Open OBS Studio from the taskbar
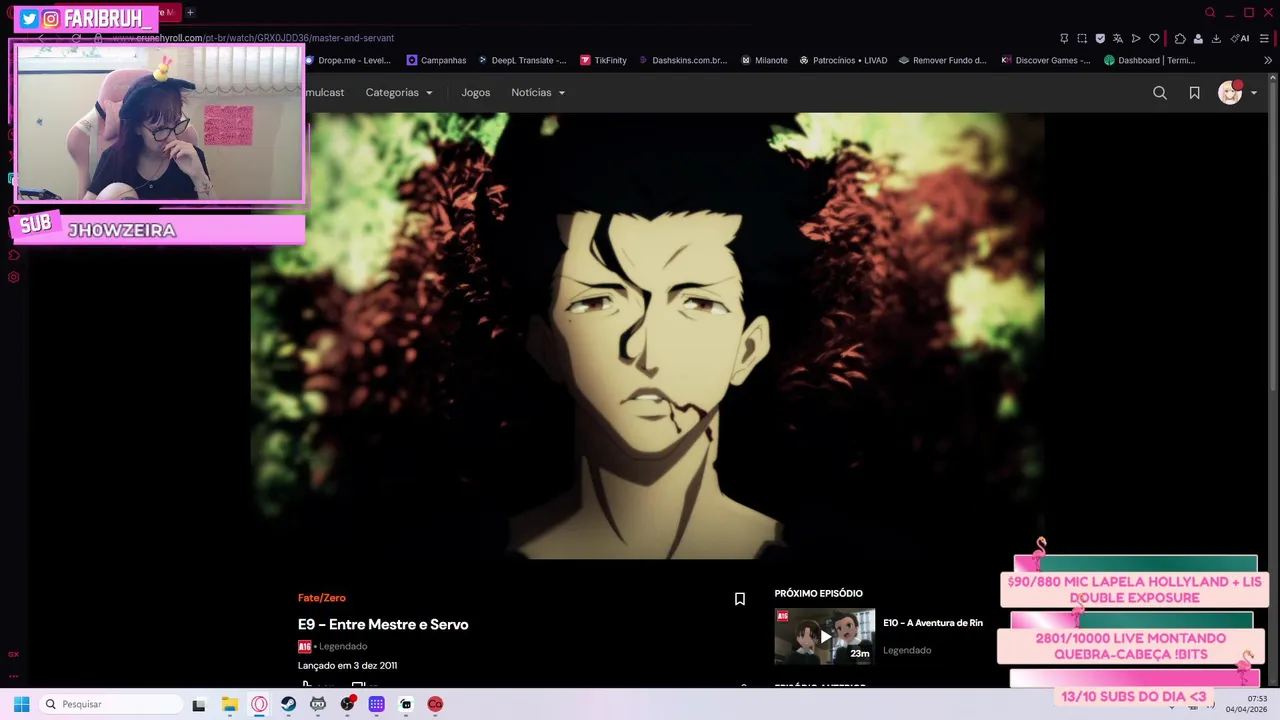This screenshot has width=1280, height=720. tap(347, 704)
